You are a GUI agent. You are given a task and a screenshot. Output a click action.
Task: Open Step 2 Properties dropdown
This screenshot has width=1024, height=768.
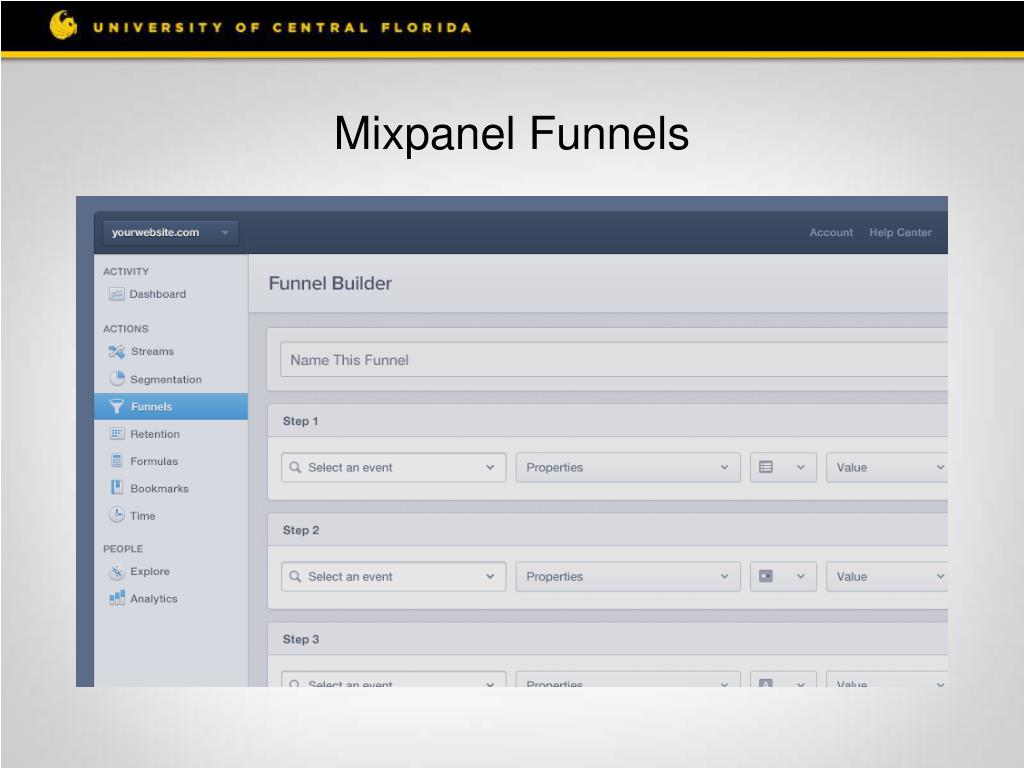628,577
